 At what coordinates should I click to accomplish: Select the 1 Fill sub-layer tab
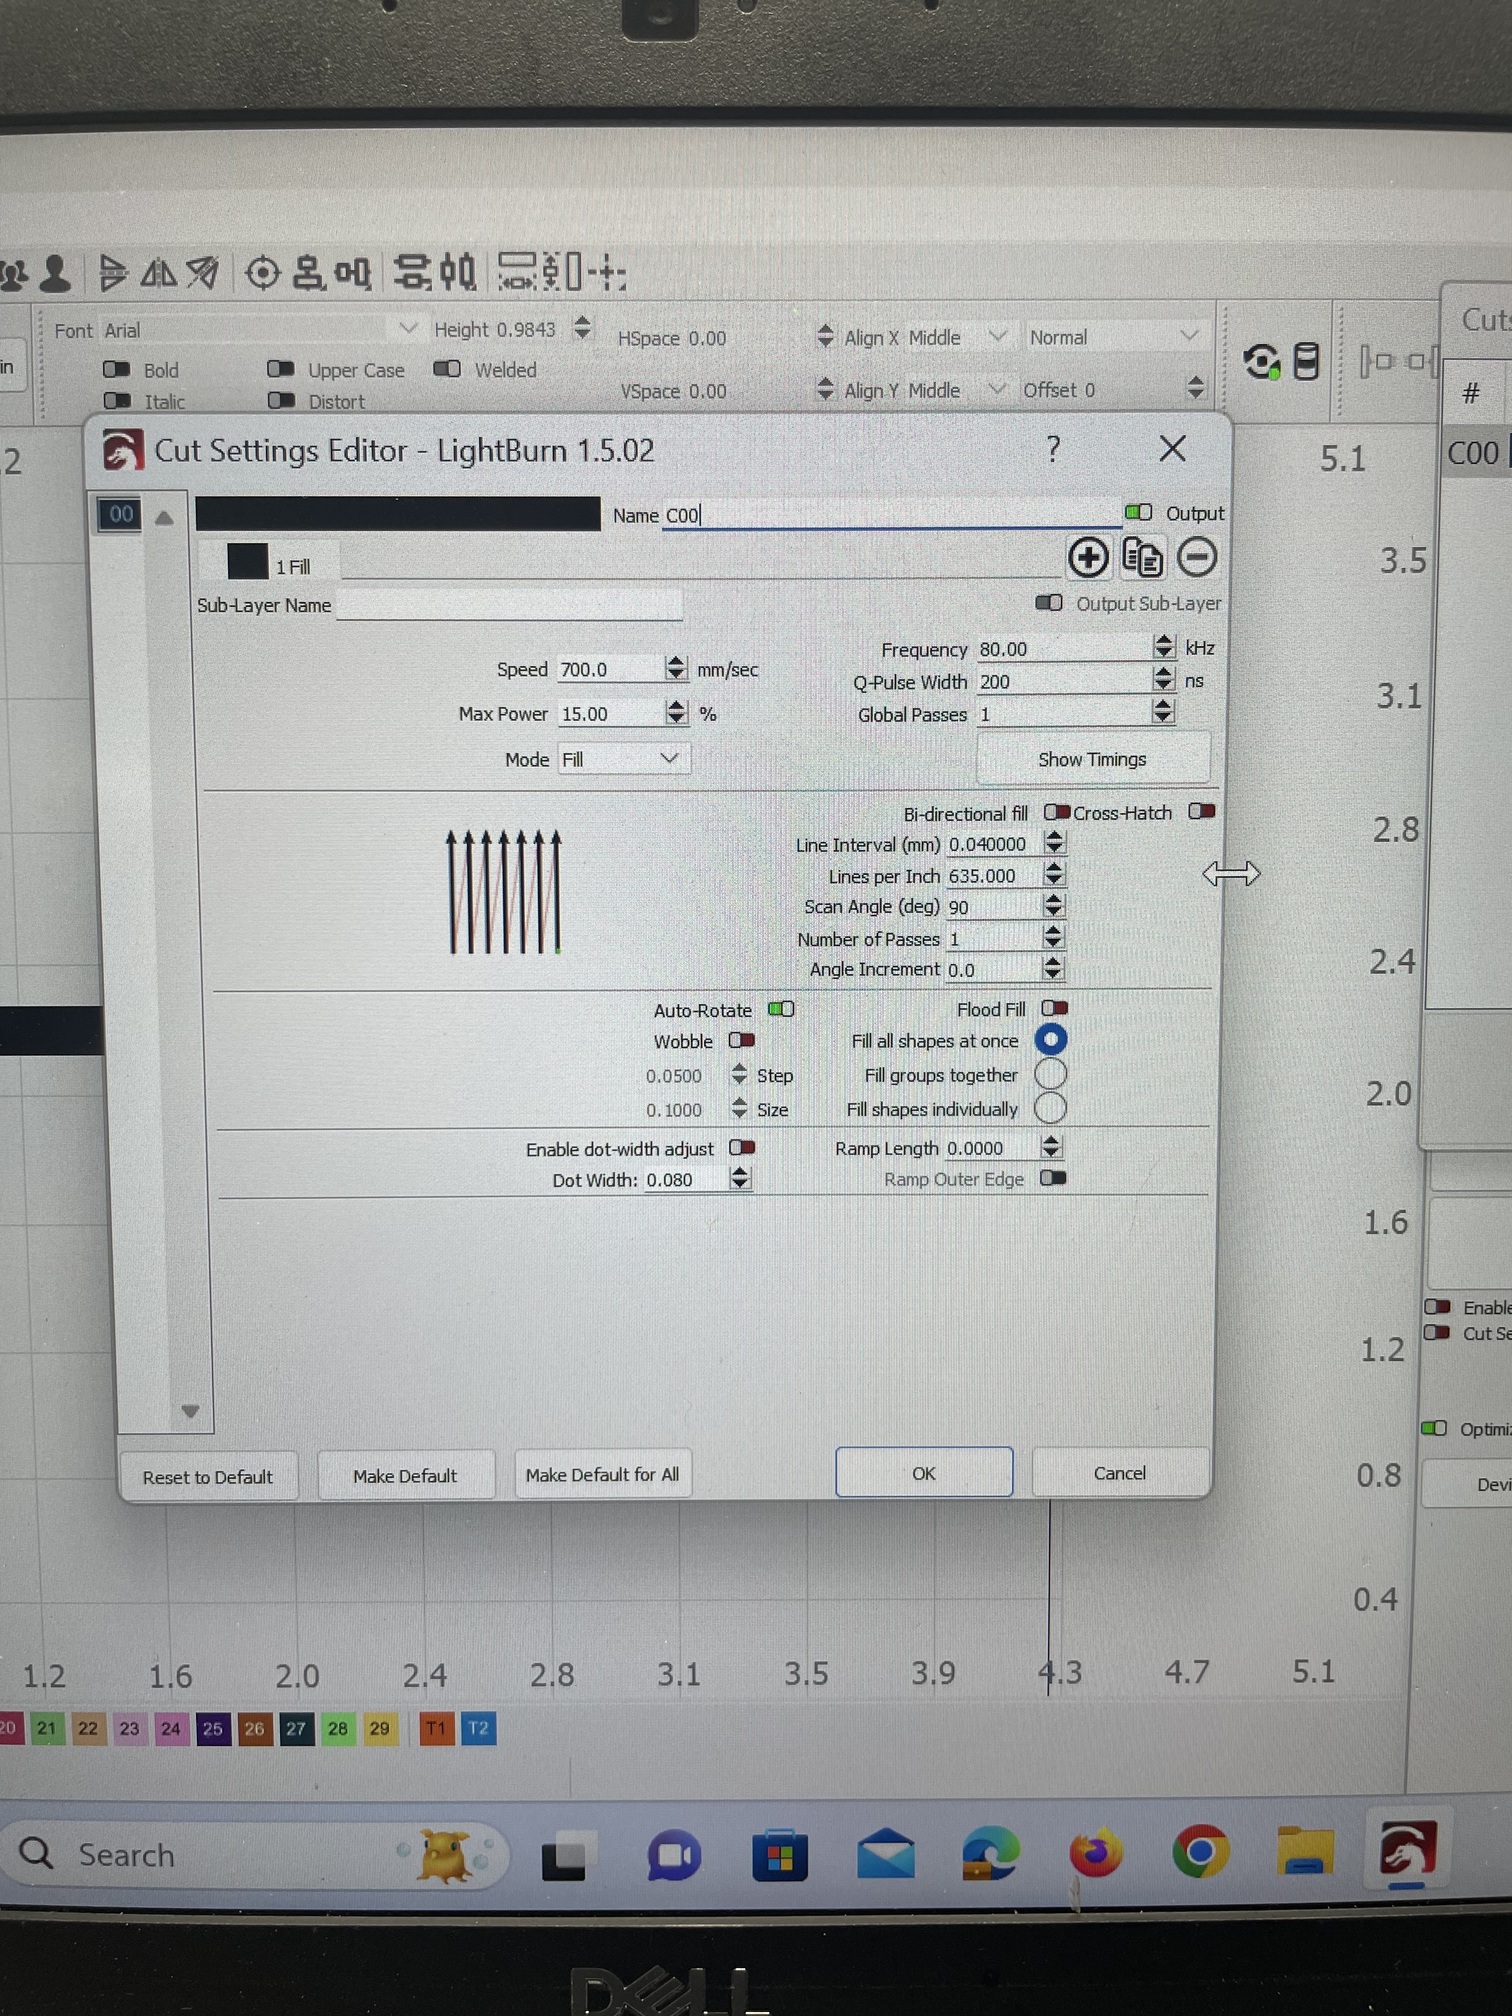tap(270, 564)
